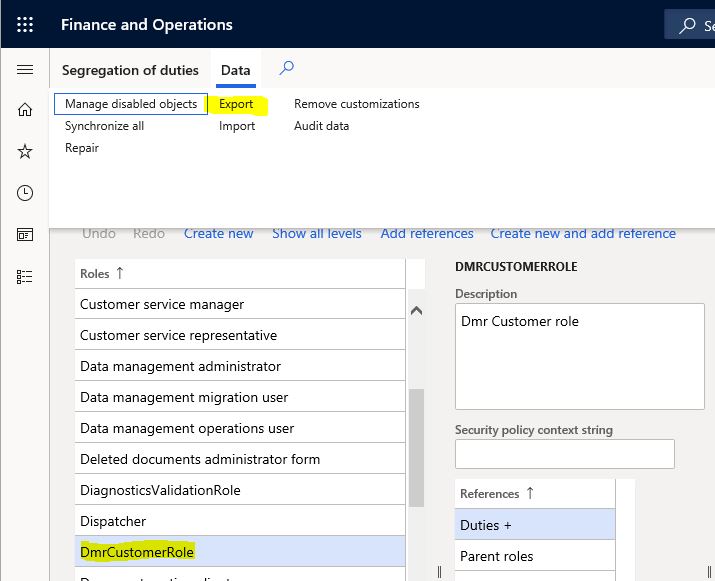Image resolution: width=715 pixels, height=581 pixels.
Task: Open Audit data
Action: click(321, 126)
